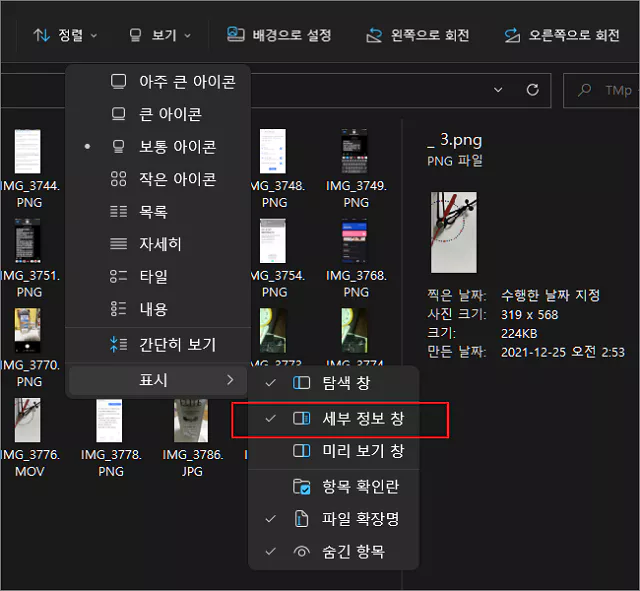
Task: Switch to 타일 tiles view
Action: click(x=158, y=276)
